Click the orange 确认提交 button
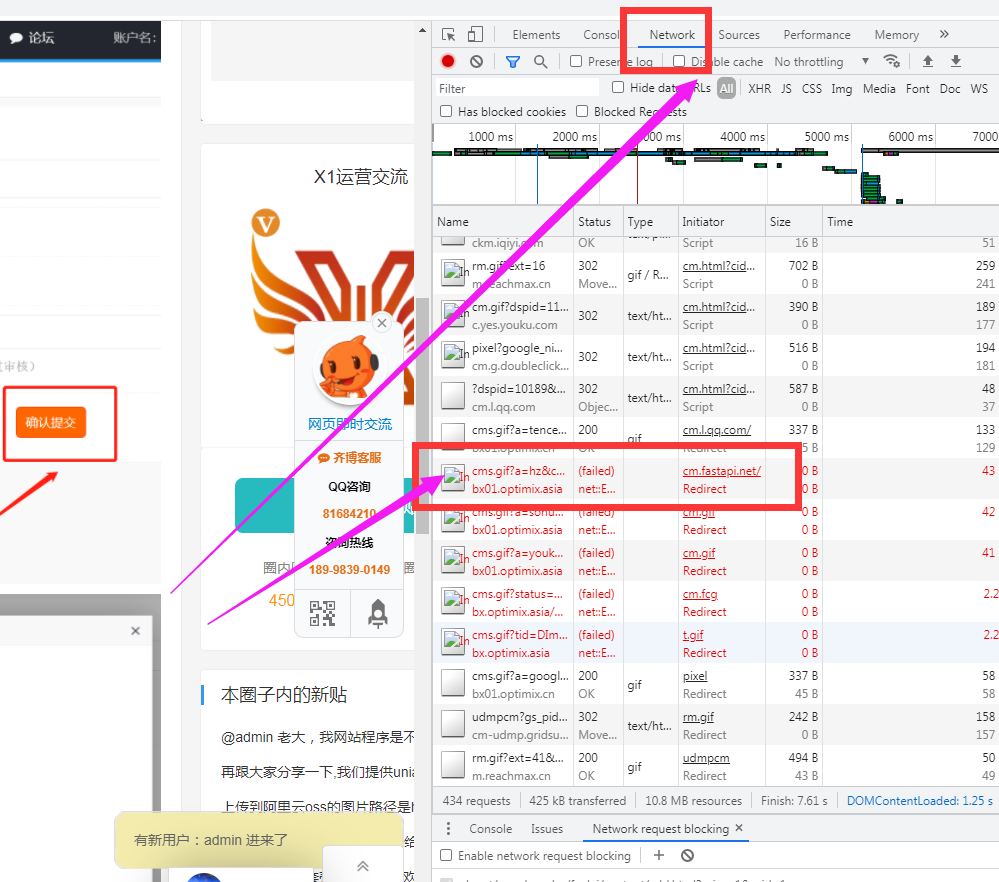 (x=51, y=423)
